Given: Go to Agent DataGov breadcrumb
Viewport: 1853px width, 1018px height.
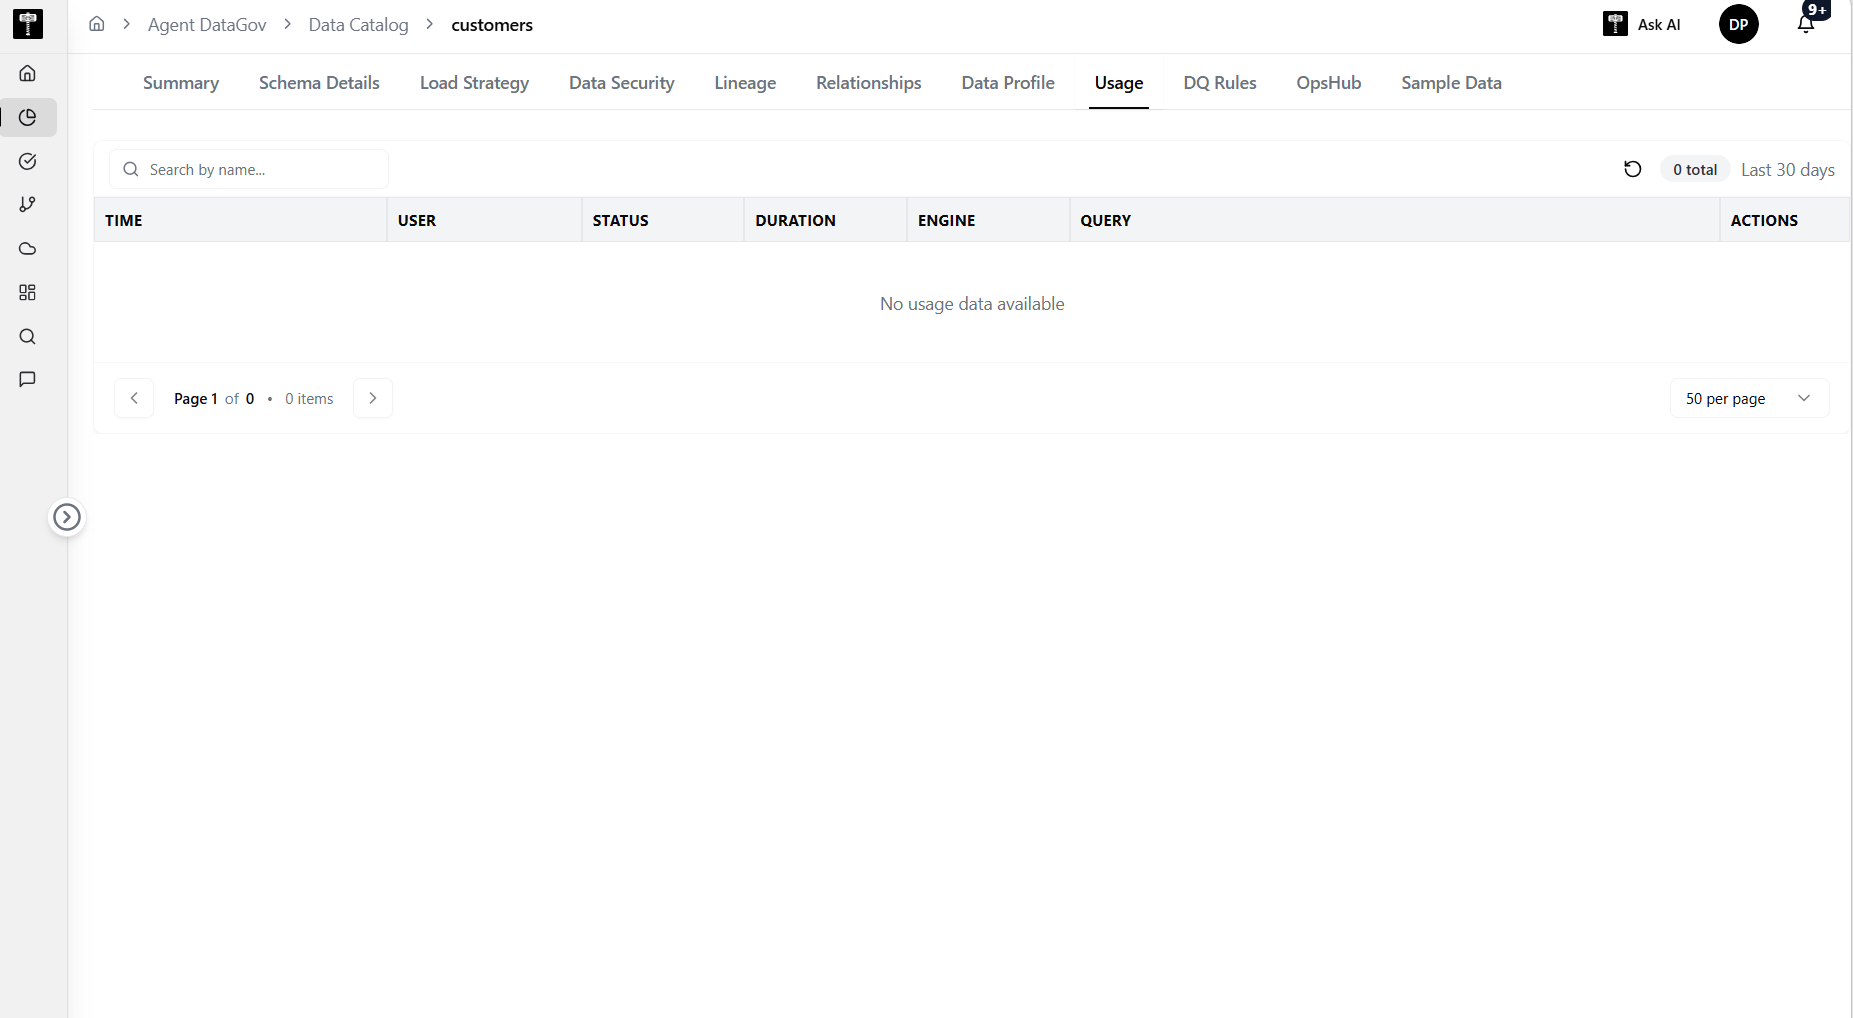Looking at the screenshot, I should point(207,25).
